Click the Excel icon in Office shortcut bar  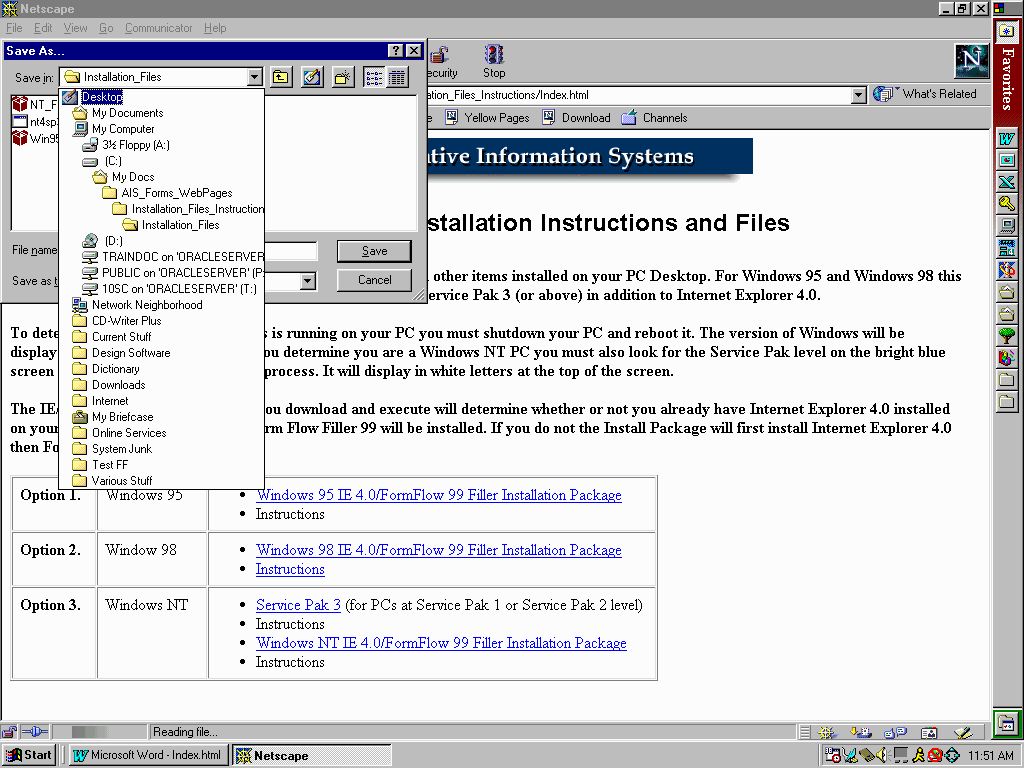pos(1007,182)
